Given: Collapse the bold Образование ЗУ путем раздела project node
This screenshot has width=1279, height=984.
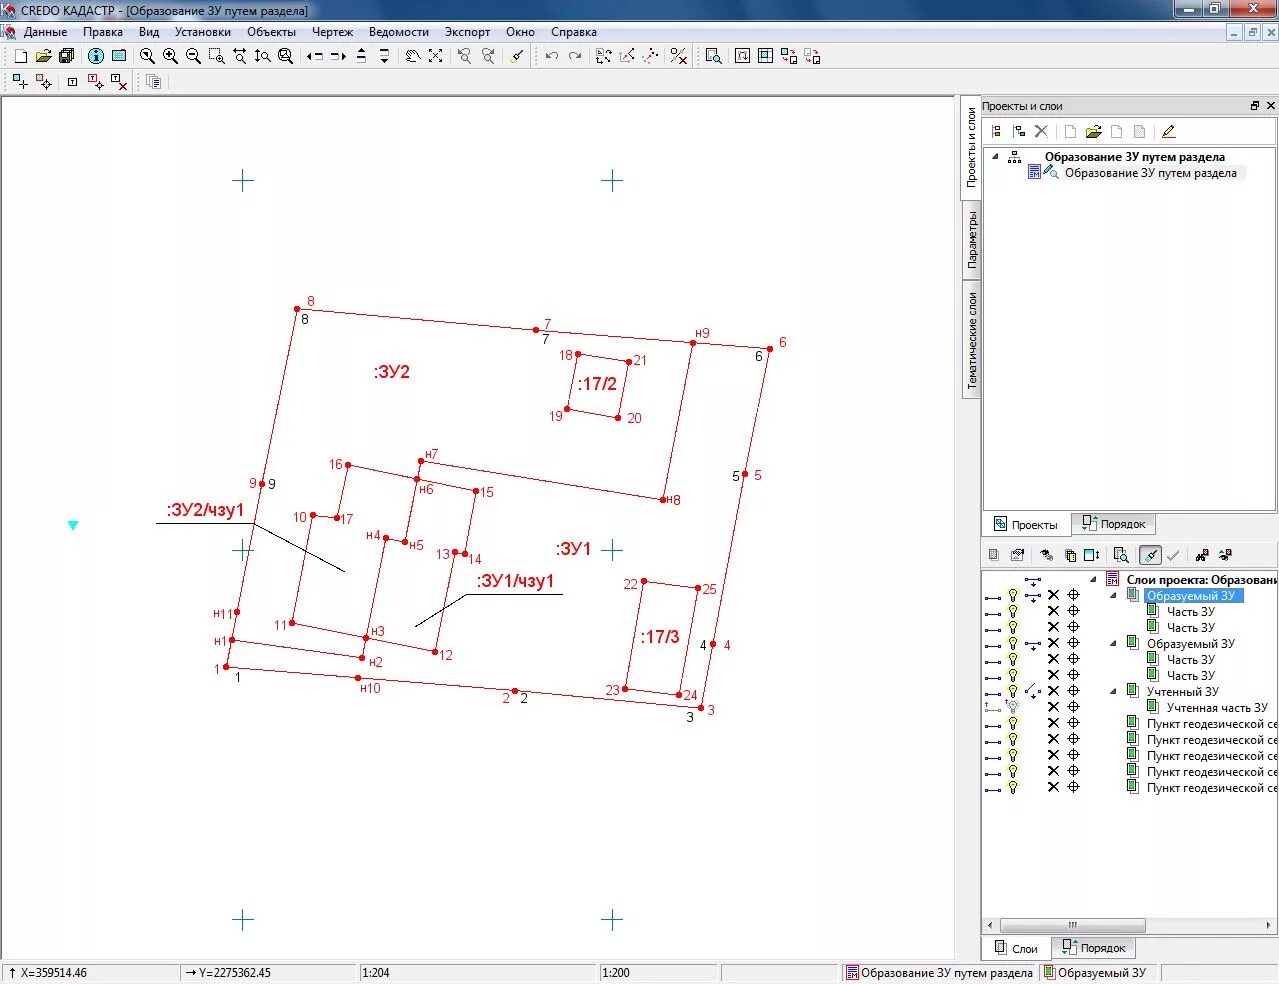Looking at the screenshot, I should point(995,156).
